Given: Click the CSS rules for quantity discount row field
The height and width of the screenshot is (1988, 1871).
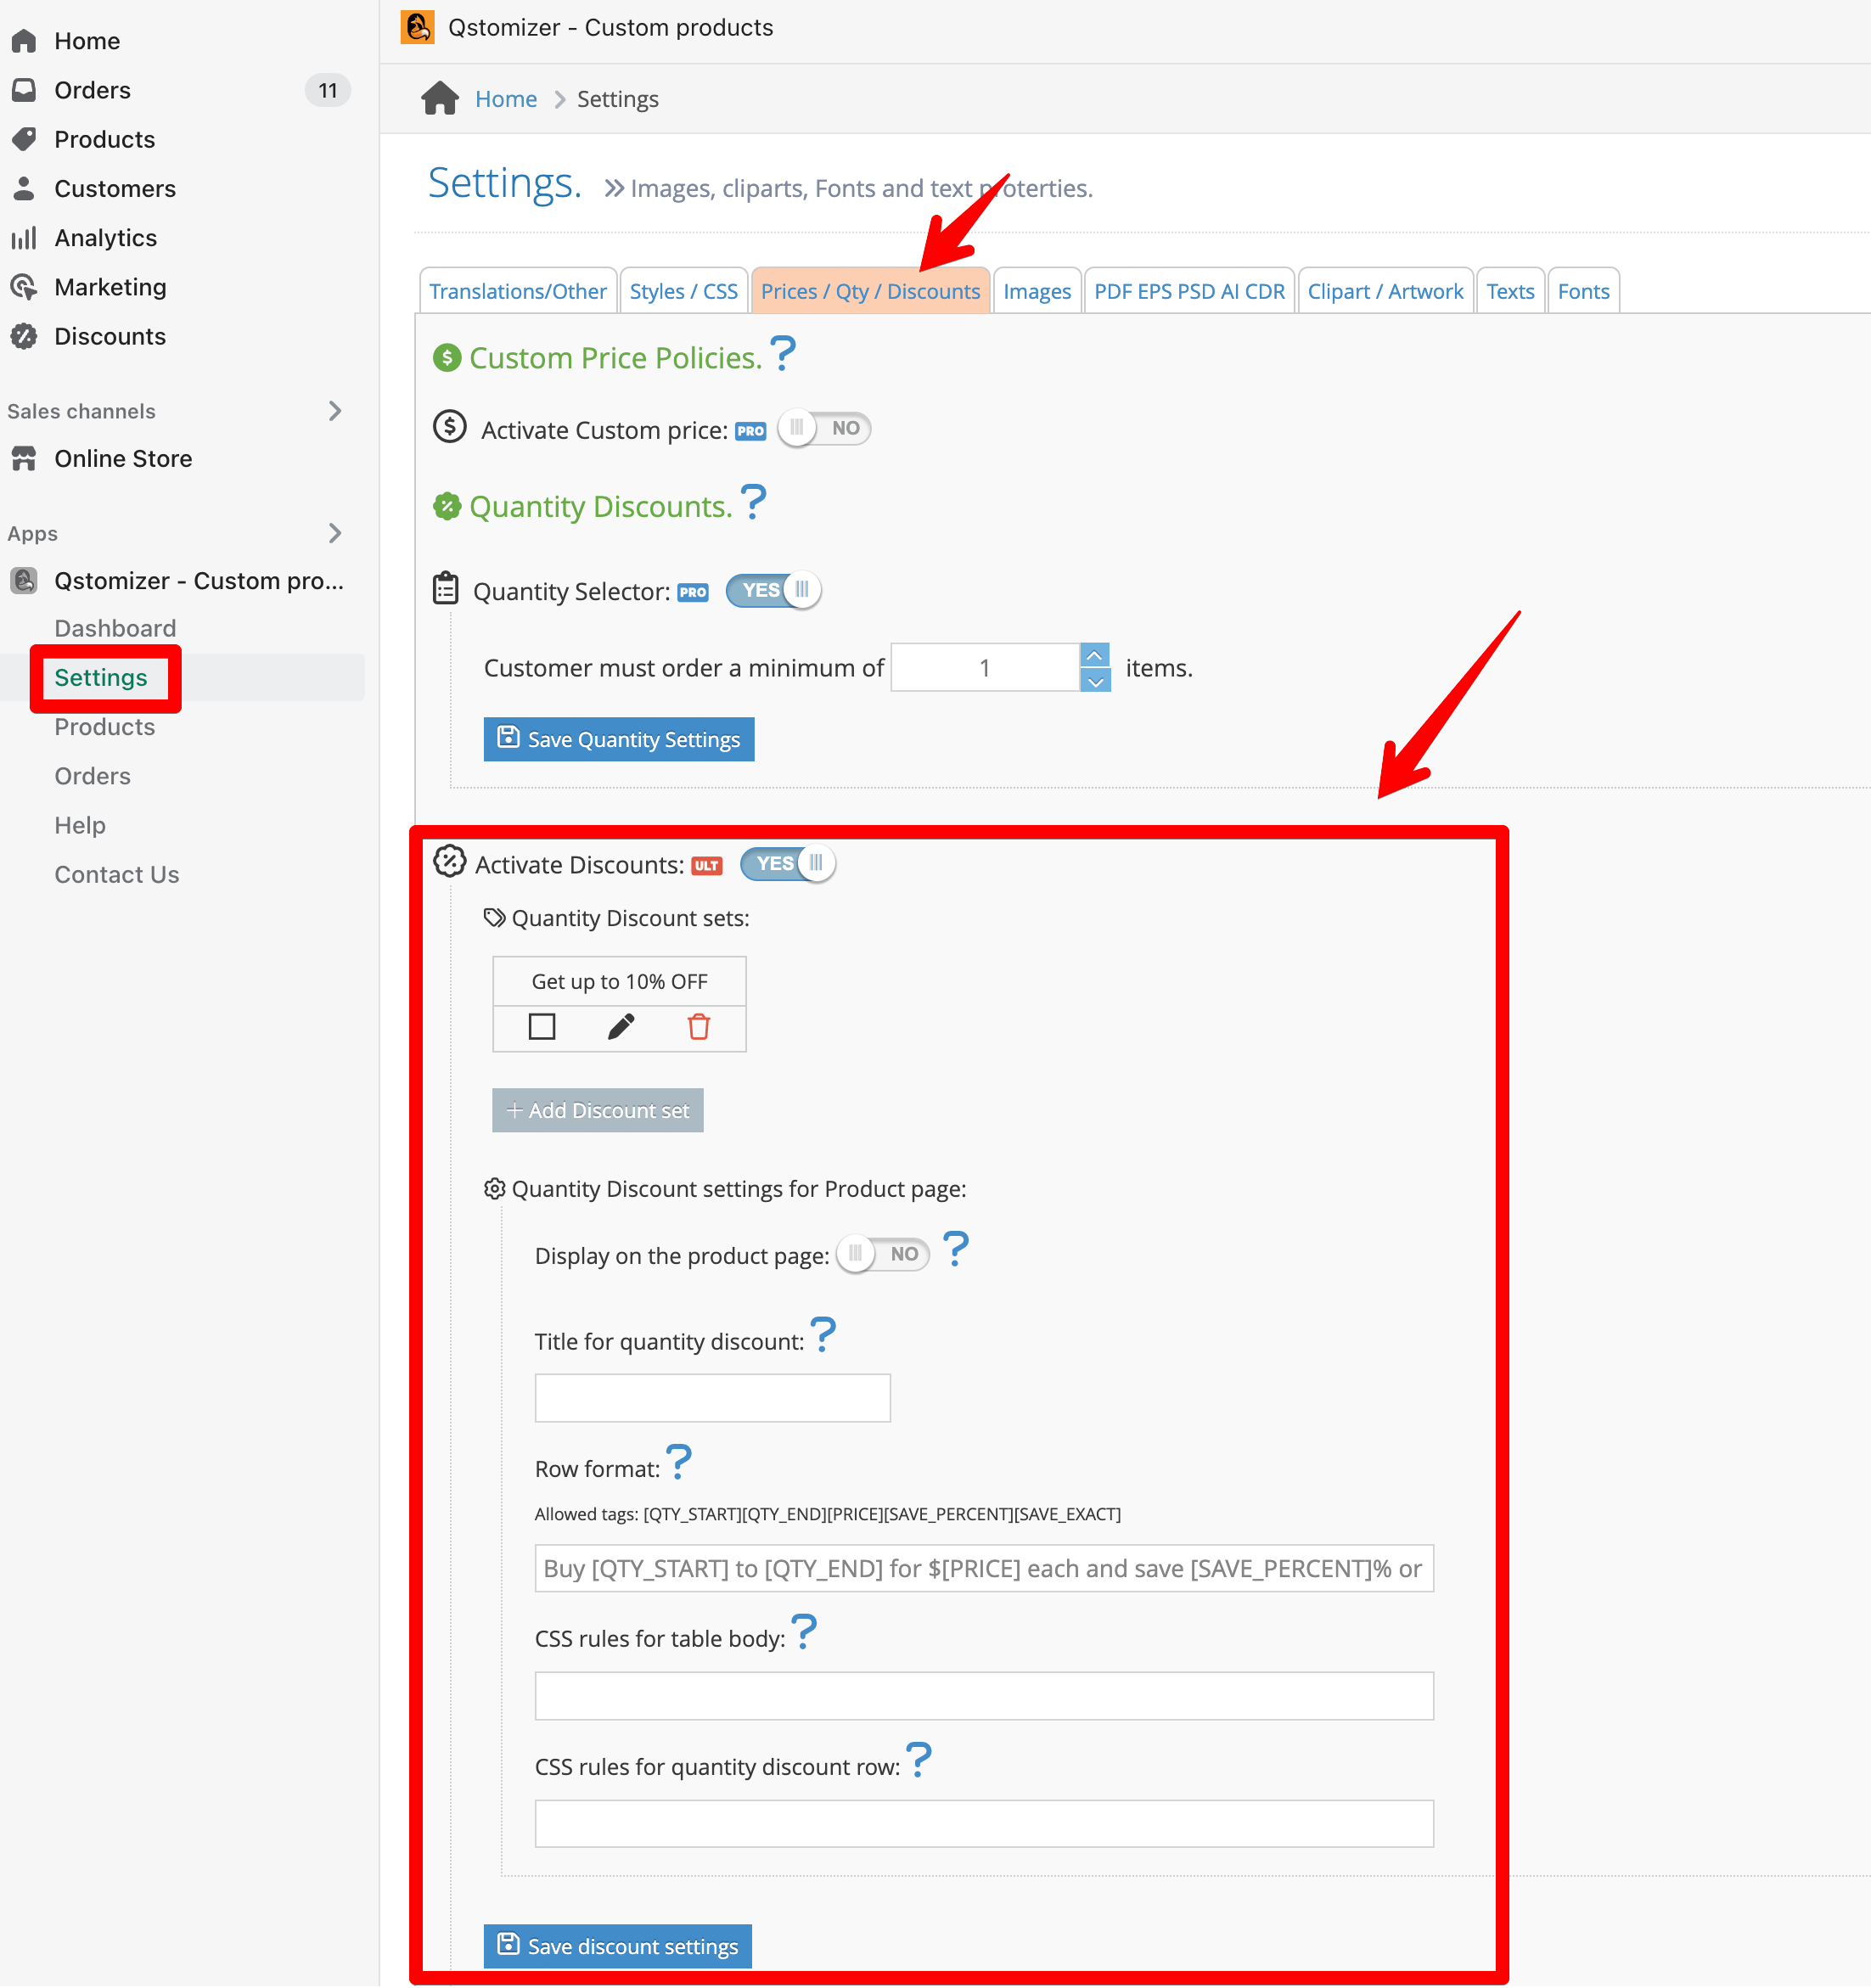Looking at the screenshot, I should [x=984, y=1824].
